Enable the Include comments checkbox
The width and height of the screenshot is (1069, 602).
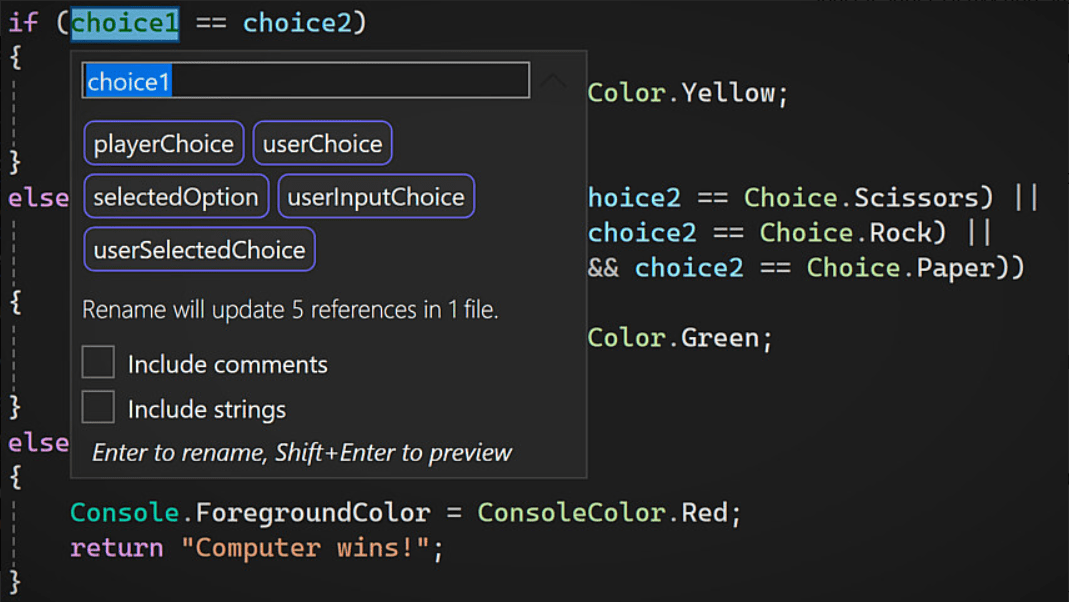point(97,363)
